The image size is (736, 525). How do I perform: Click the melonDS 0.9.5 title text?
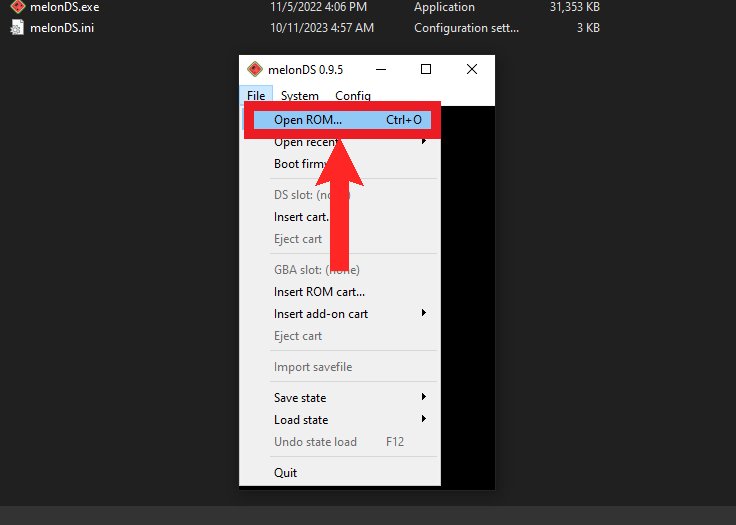pos(306,70)
